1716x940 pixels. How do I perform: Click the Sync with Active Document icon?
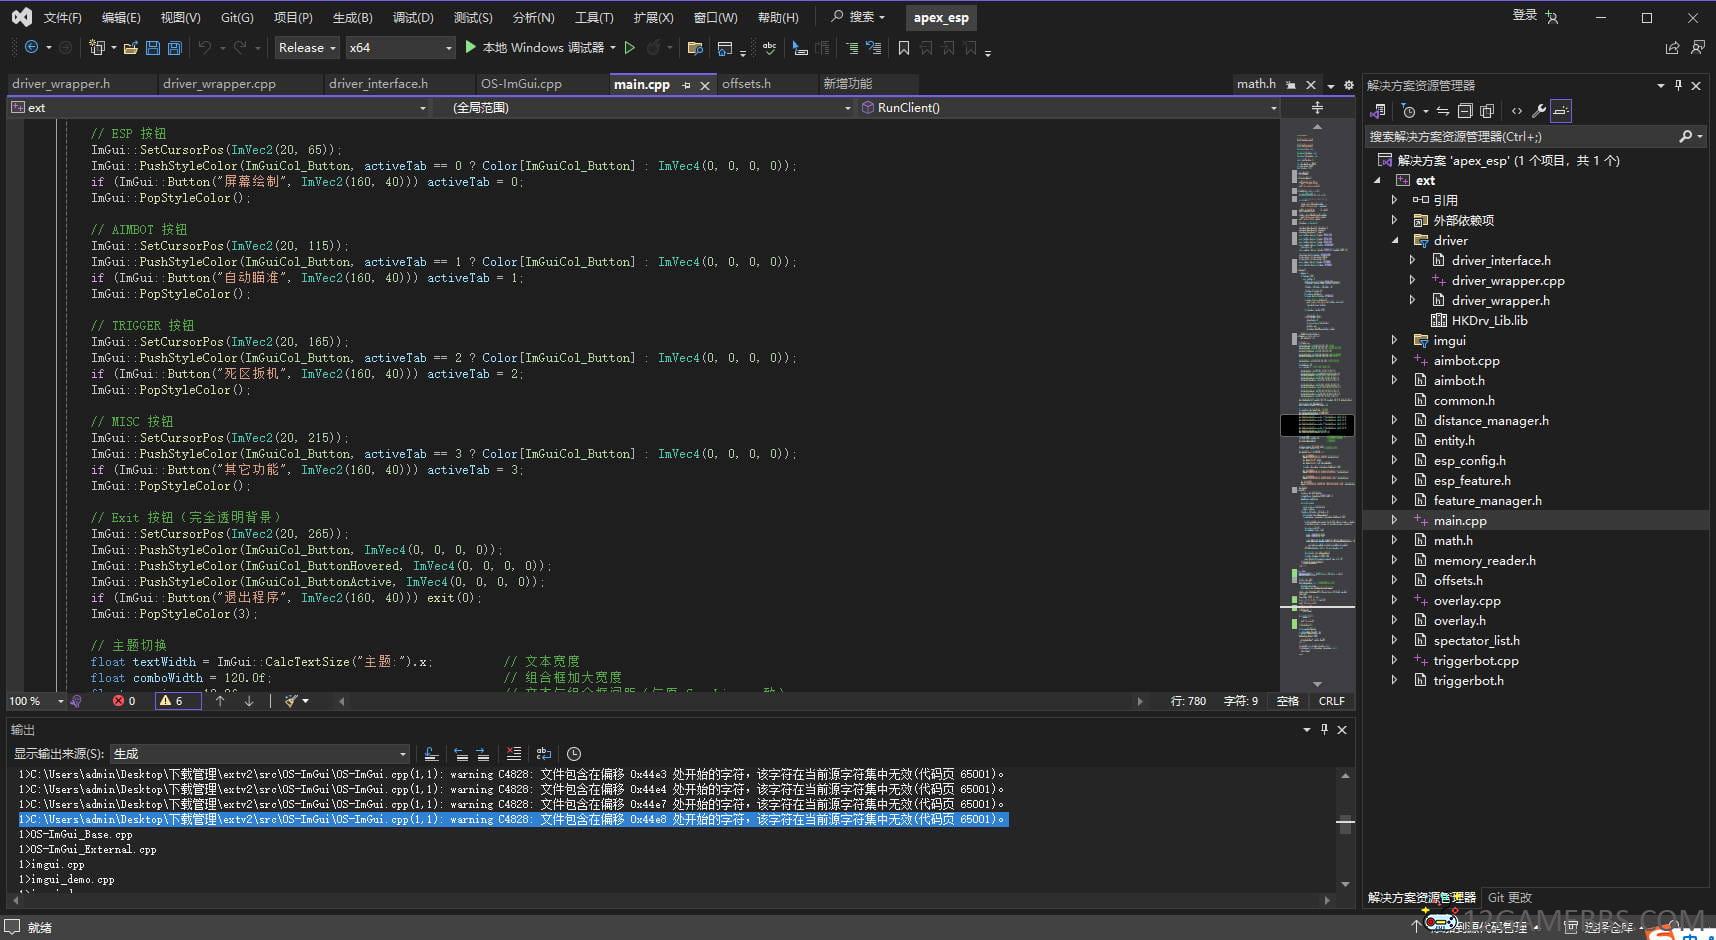(x=1442, y=111)
